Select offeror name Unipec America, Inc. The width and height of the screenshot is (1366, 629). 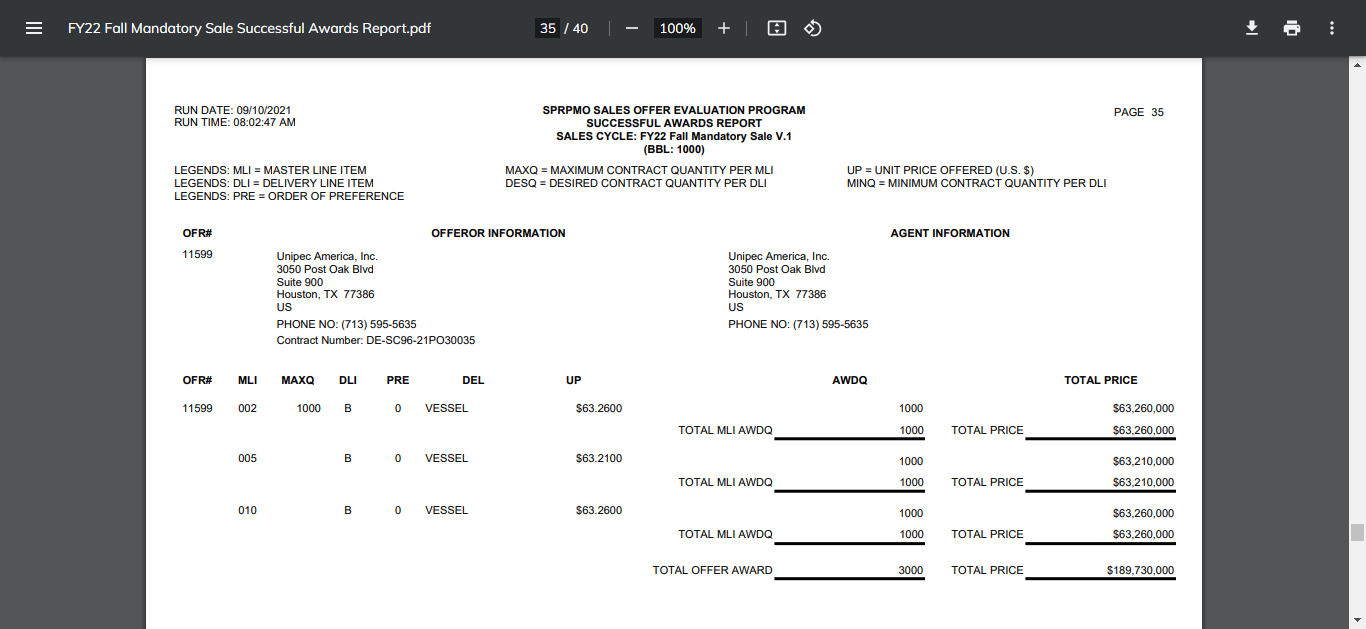click(327, 256)
